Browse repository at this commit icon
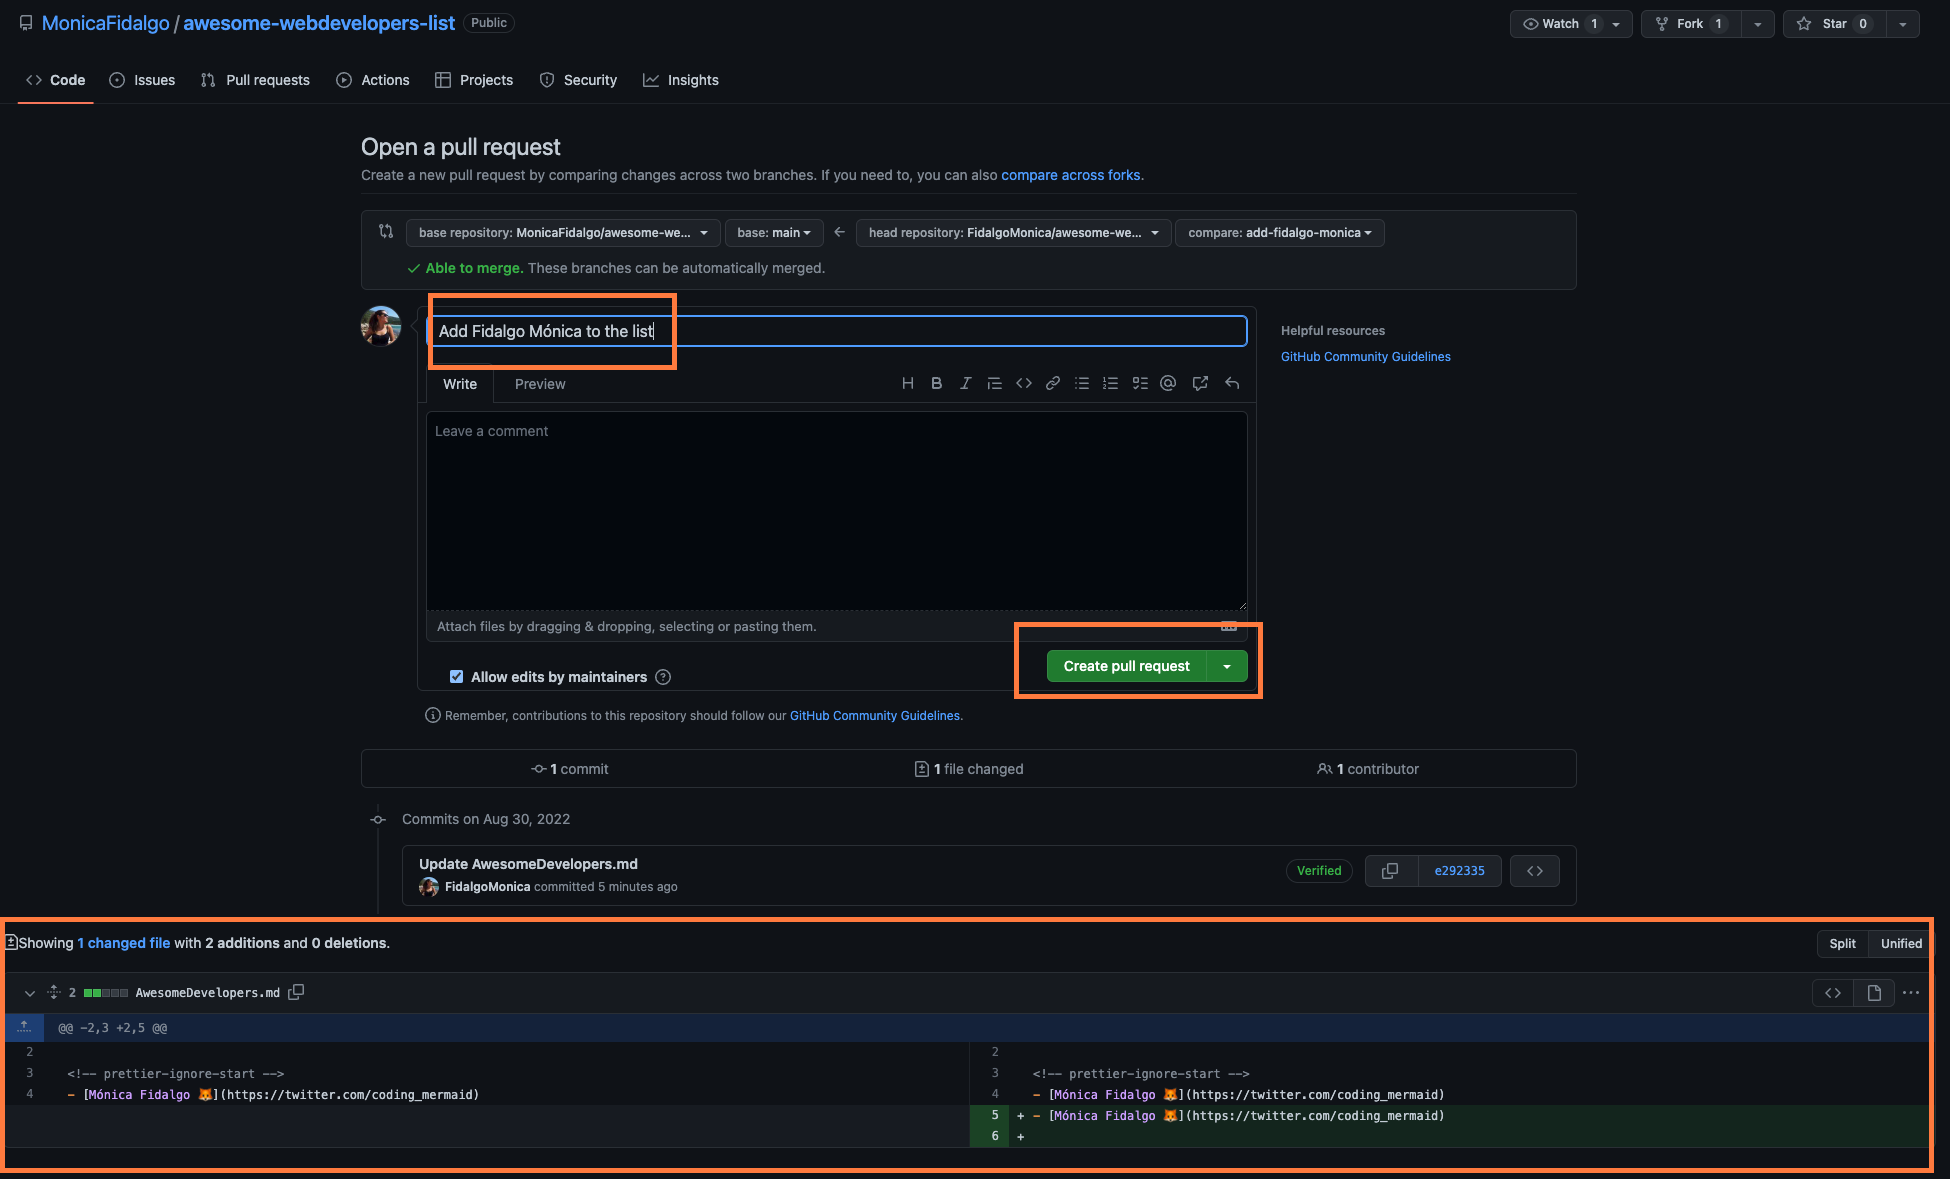1950x1179 pixels. click(1534, 871)
